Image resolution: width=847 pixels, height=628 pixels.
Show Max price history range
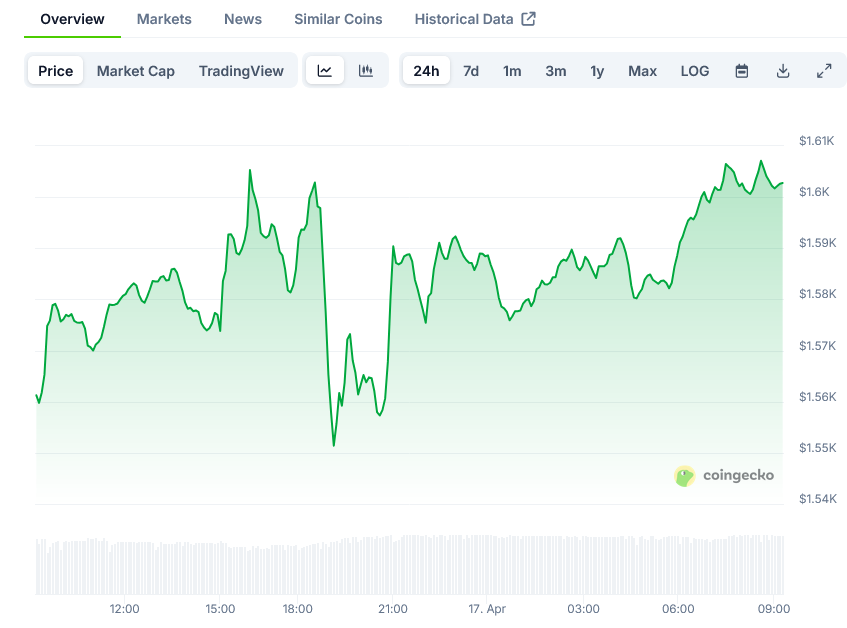coord(642,71)
